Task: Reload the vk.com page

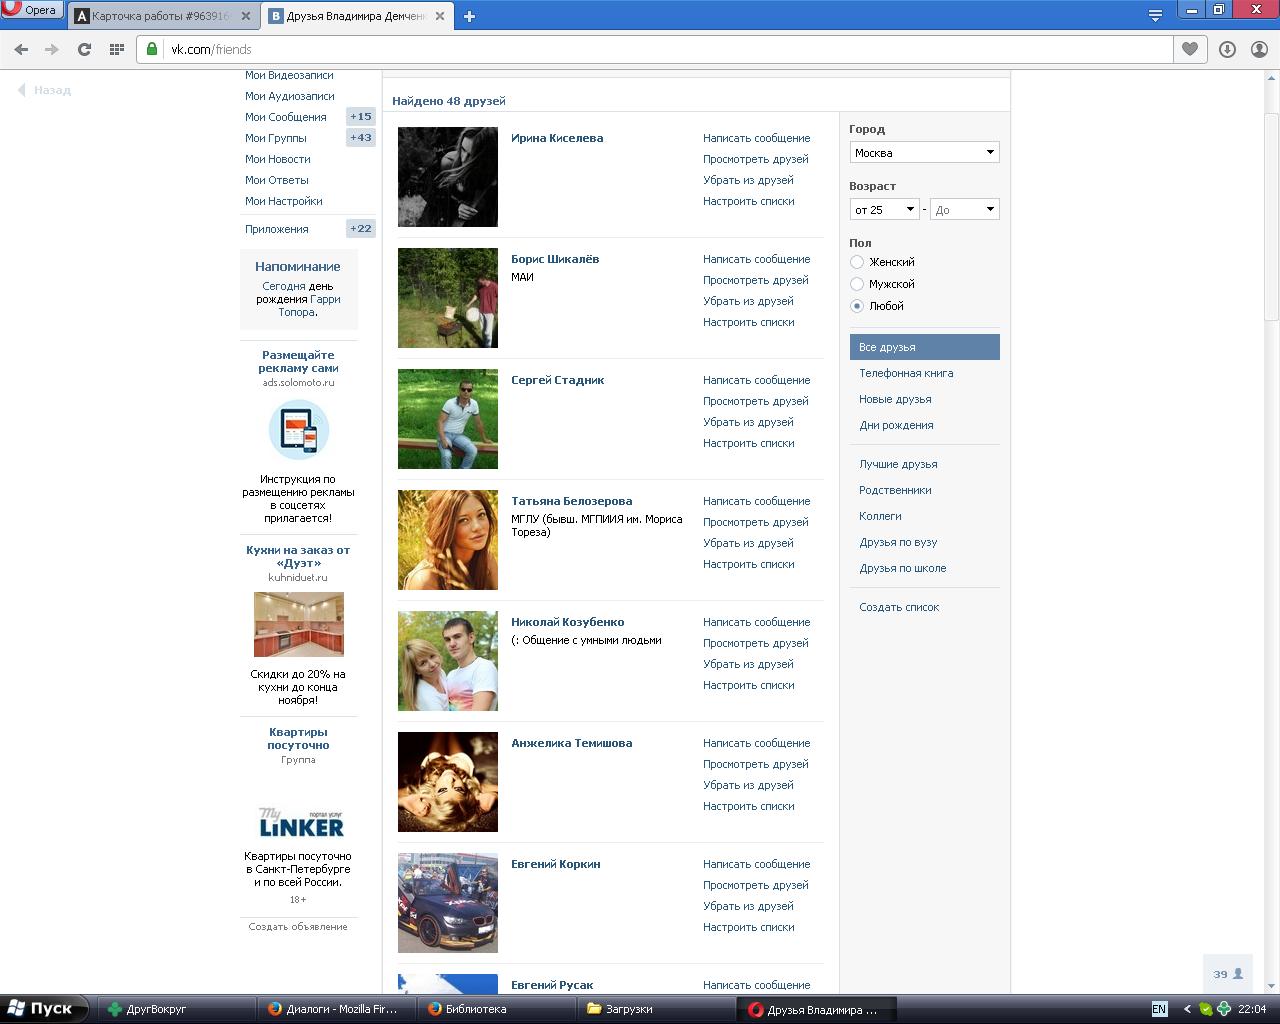Action: pyautogui.click(x=84, y=49)
